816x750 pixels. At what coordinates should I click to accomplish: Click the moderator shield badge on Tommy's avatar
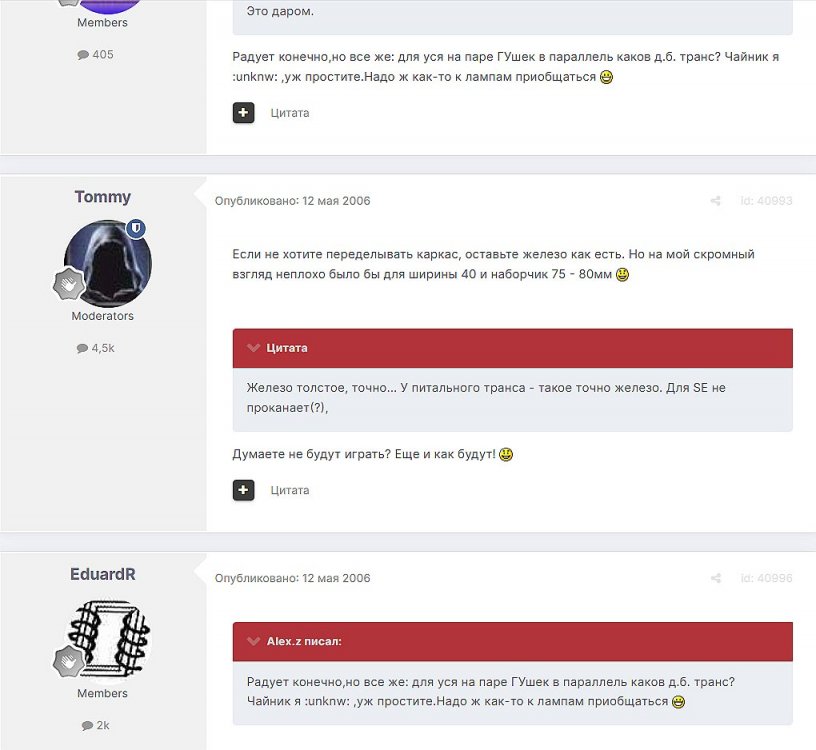tap(136, 228)
